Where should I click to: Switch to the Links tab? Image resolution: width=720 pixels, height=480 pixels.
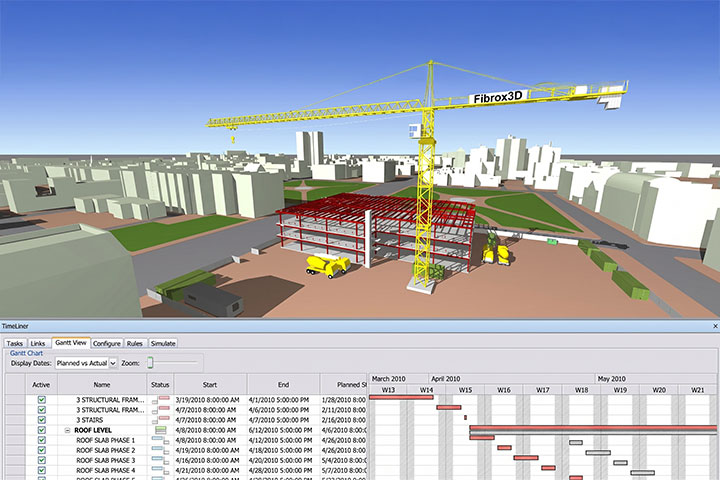[38, 343]
